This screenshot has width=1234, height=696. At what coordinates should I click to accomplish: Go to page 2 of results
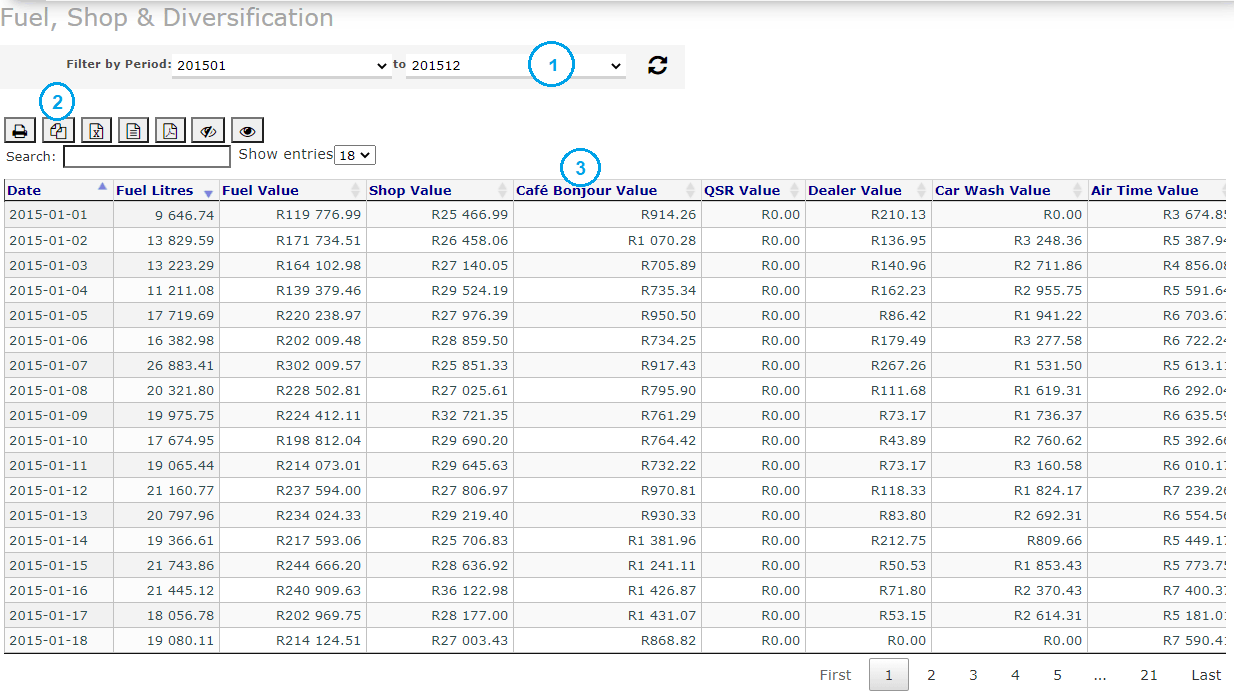[931, 675]
